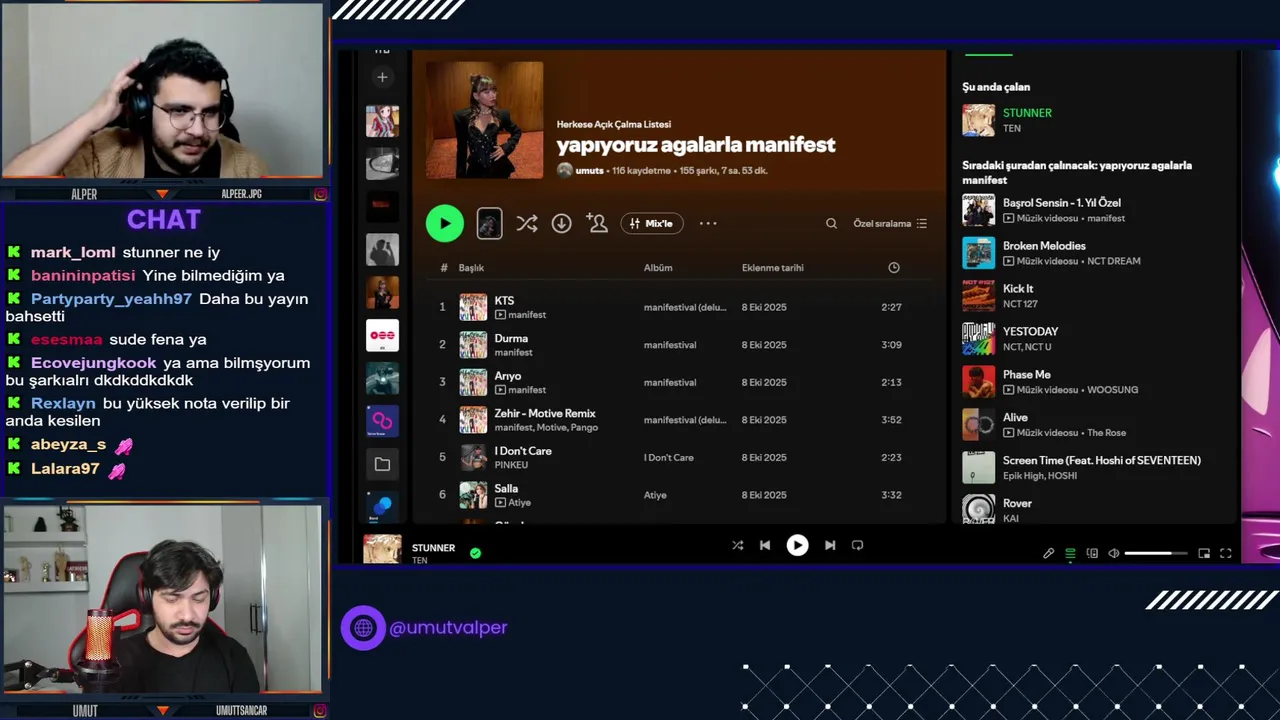Create new playlist with plus icon

coord(382,77)
